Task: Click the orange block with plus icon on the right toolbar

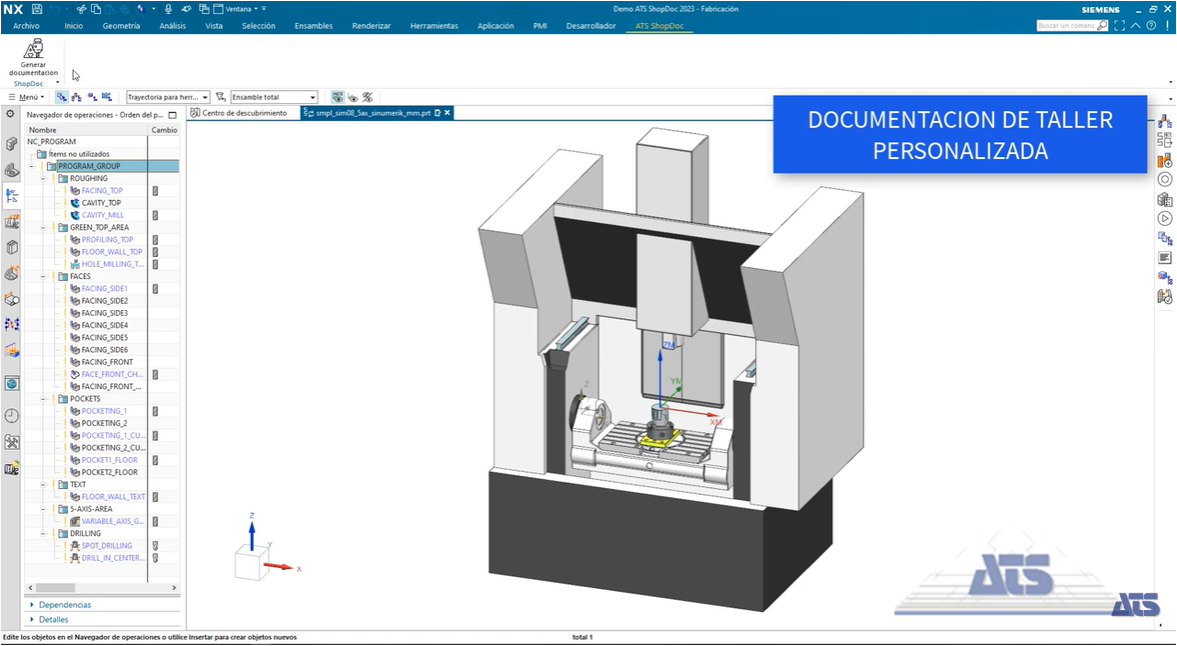Action: coord(1164,160)
